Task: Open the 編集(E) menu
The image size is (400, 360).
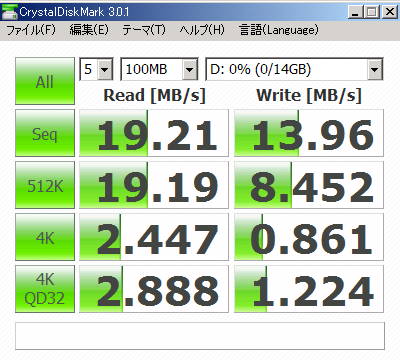Action: [89, 30]
